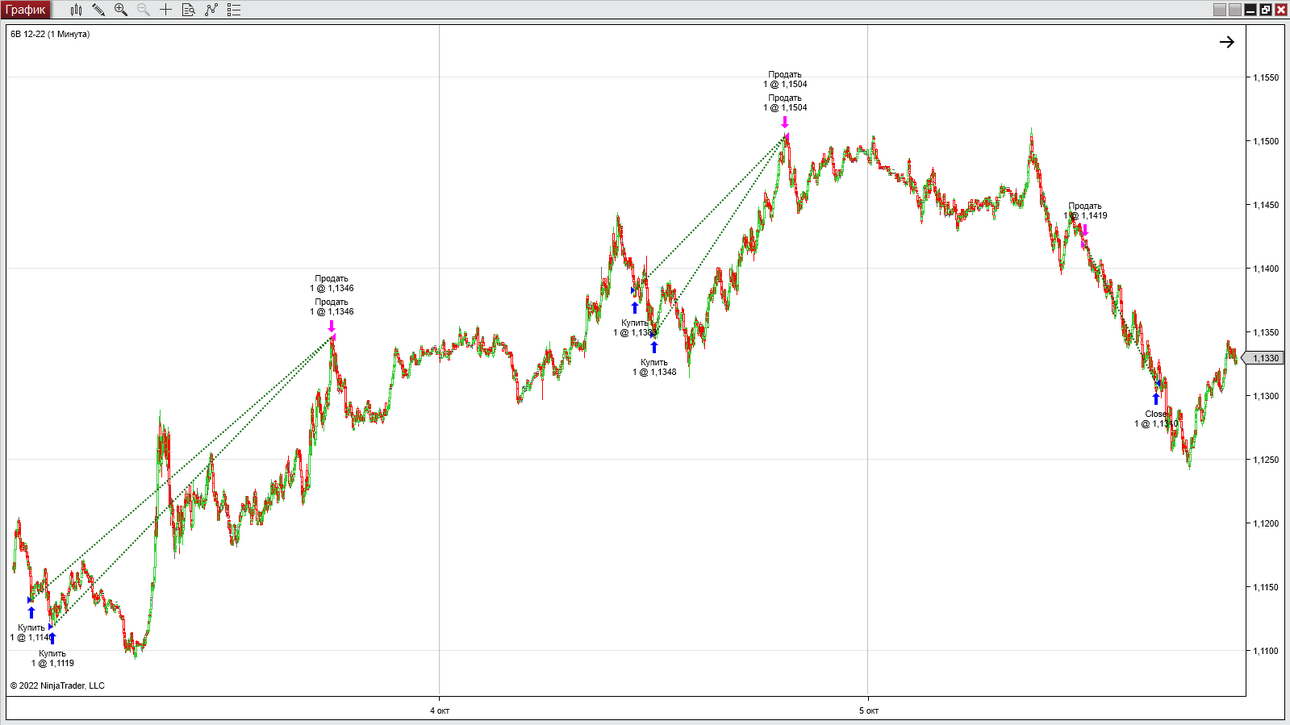The image size is (1290, 725).
Task: Click the 1,1450 price axis label
Action: coord(1266,205)
